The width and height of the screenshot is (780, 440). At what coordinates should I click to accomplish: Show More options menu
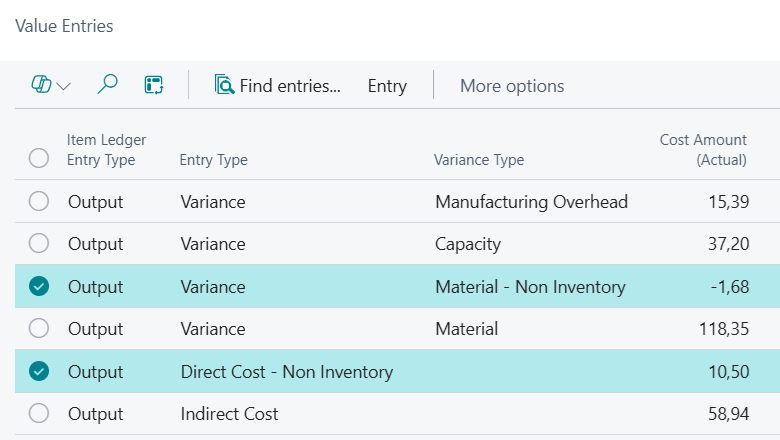pyautogui.click(x=512, y=86)
